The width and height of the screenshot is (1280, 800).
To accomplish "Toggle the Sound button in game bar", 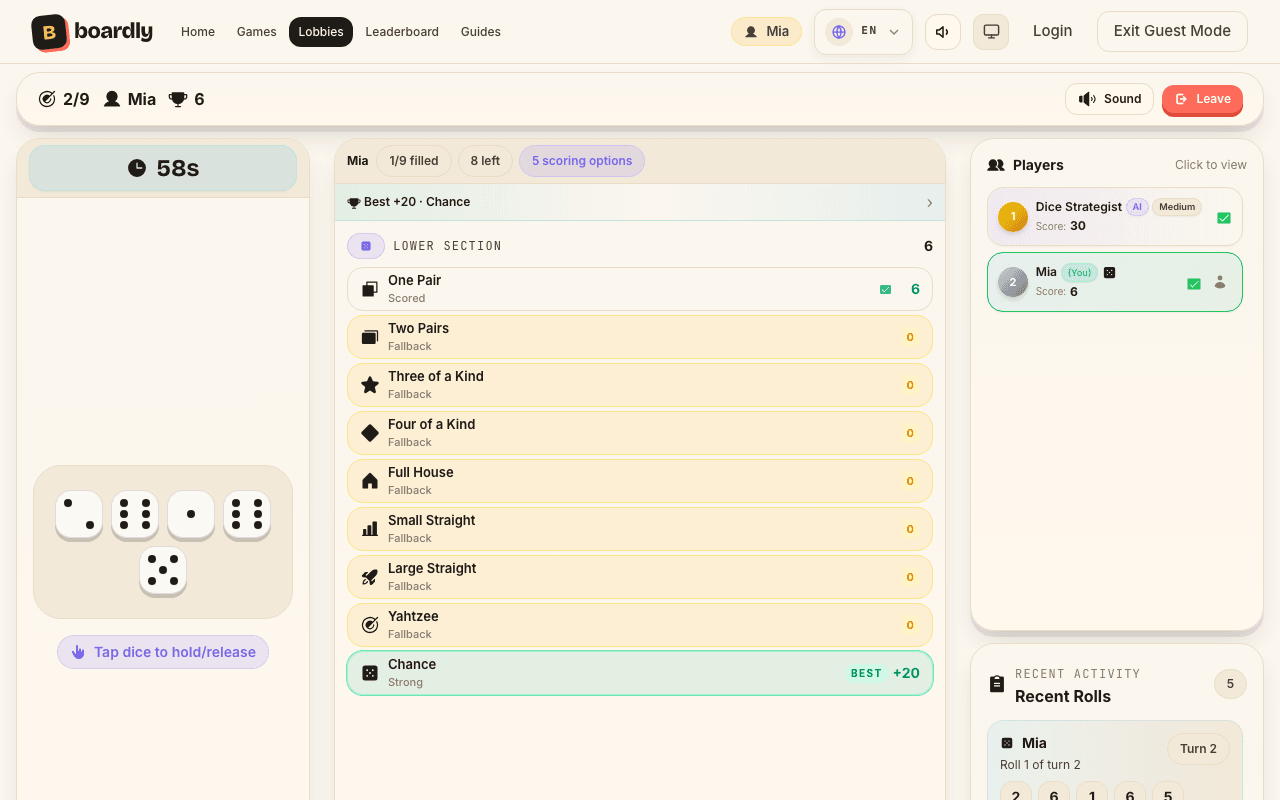I will pyautogui.click(x=1109, y=99).
